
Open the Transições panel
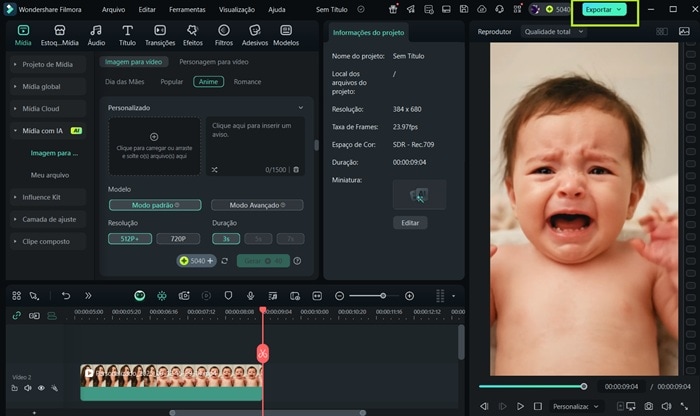[160, 35]
